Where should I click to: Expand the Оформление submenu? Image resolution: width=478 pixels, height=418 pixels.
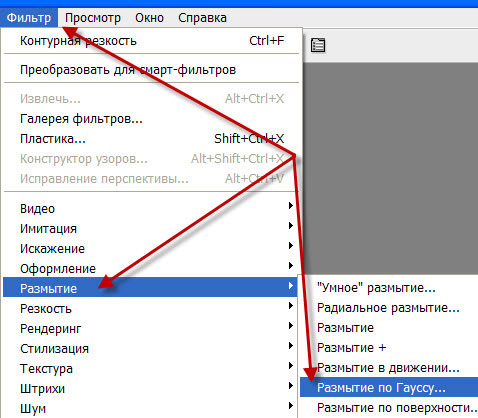pyautogui.click(x=150, y=269)
